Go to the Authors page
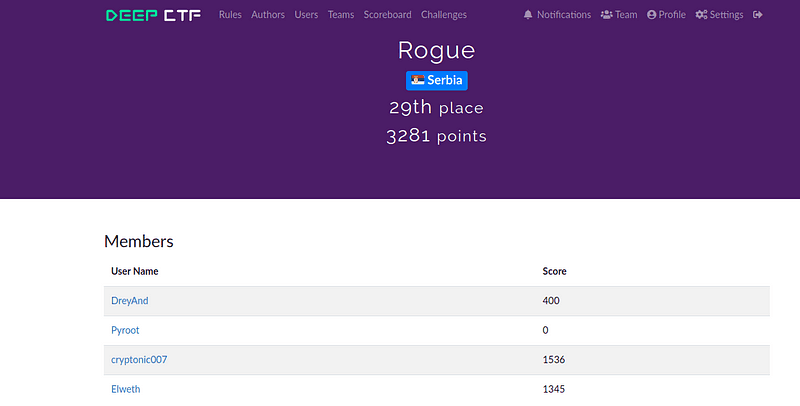The height and width of the screenshot is (406, 800). point(268,15)
